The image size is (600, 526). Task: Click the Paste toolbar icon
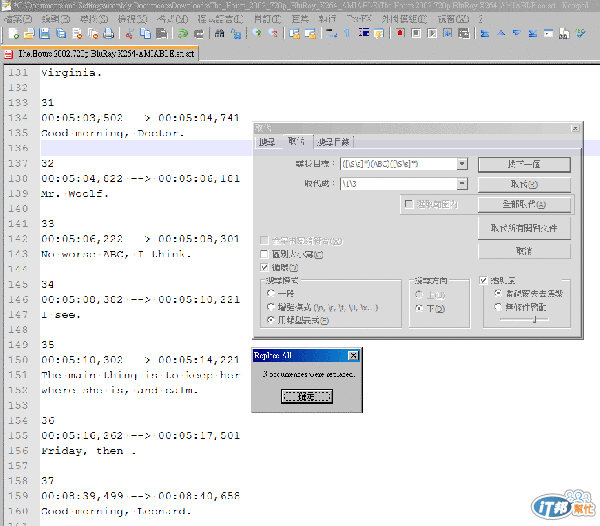(161, 34)
